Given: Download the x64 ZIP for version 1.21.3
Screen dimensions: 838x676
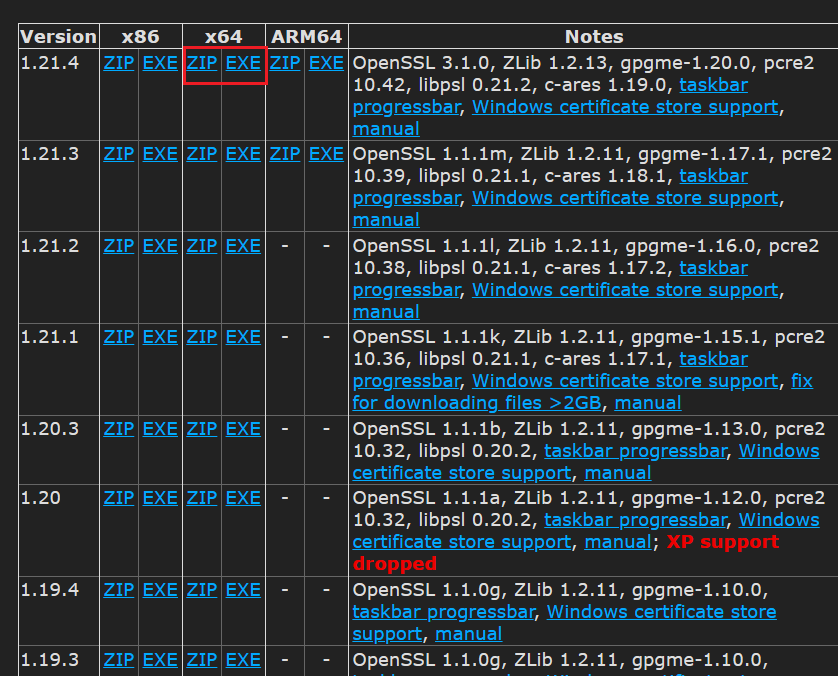Looking at the screenshot, I should (x=202, y=154).
